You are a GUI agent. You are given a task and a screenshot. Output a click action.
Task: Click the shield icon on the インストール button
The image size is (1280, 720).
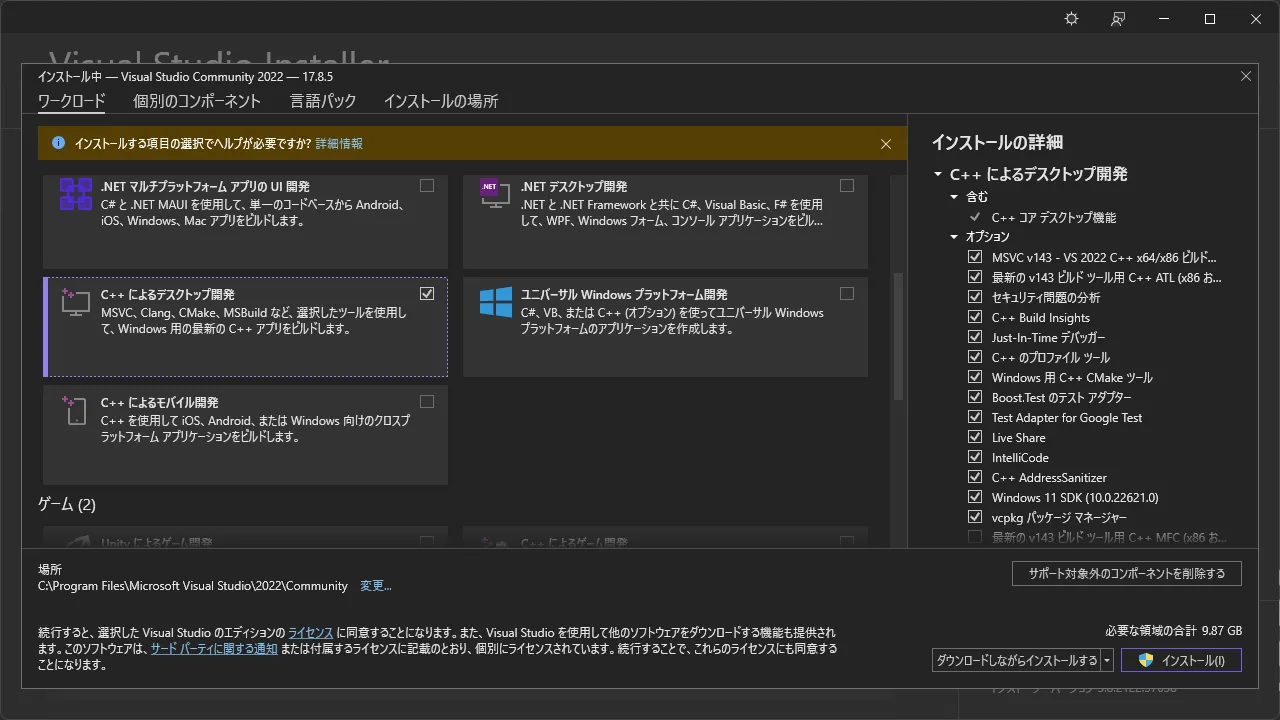pos(1146,660)
